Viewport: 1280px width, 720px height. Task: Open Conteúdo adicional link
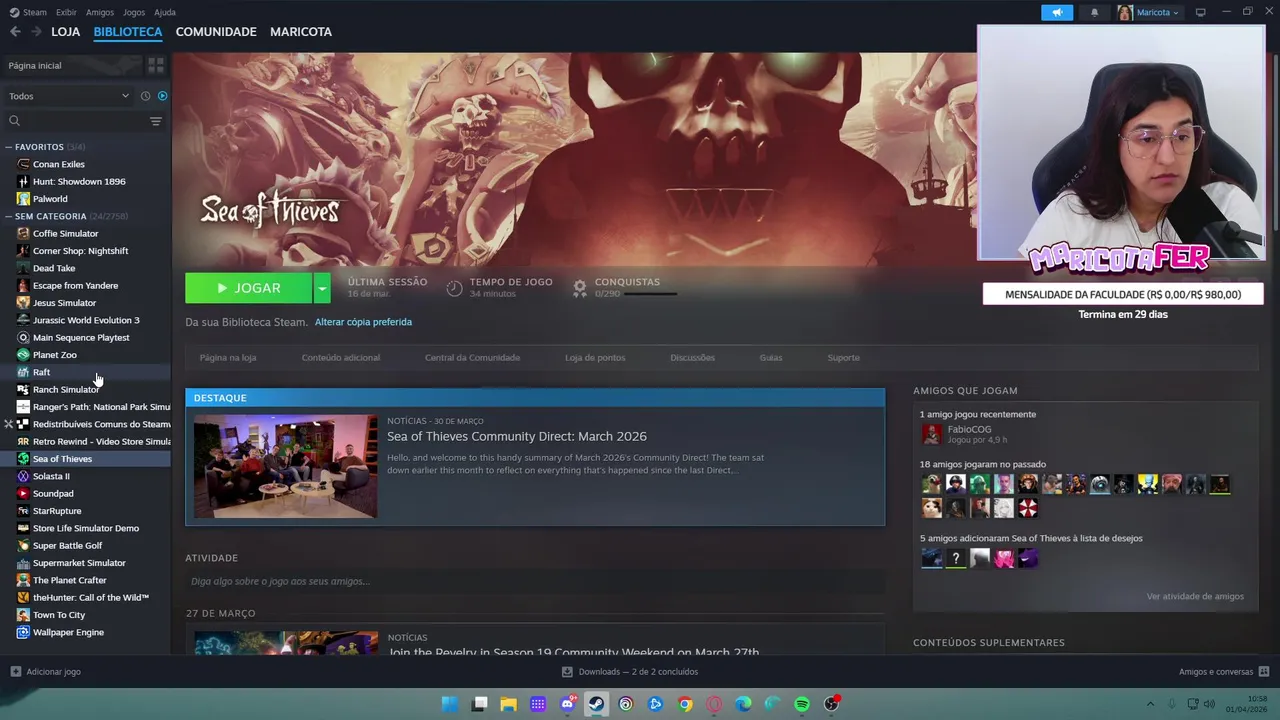pyautogui.click(x=341, y=357)
